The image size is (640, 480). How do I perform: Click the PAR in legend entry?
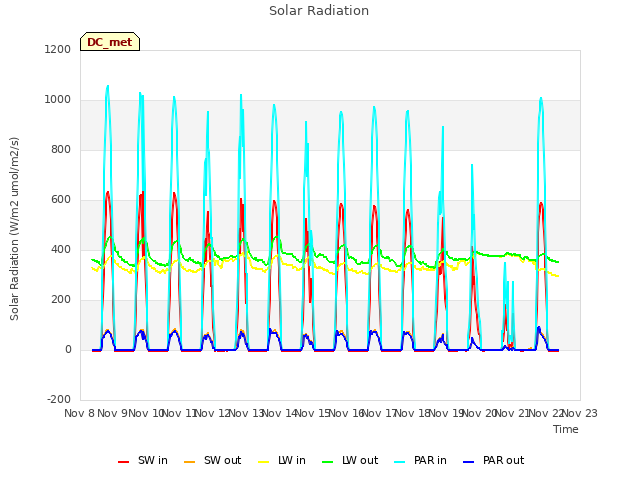[421, 460]
